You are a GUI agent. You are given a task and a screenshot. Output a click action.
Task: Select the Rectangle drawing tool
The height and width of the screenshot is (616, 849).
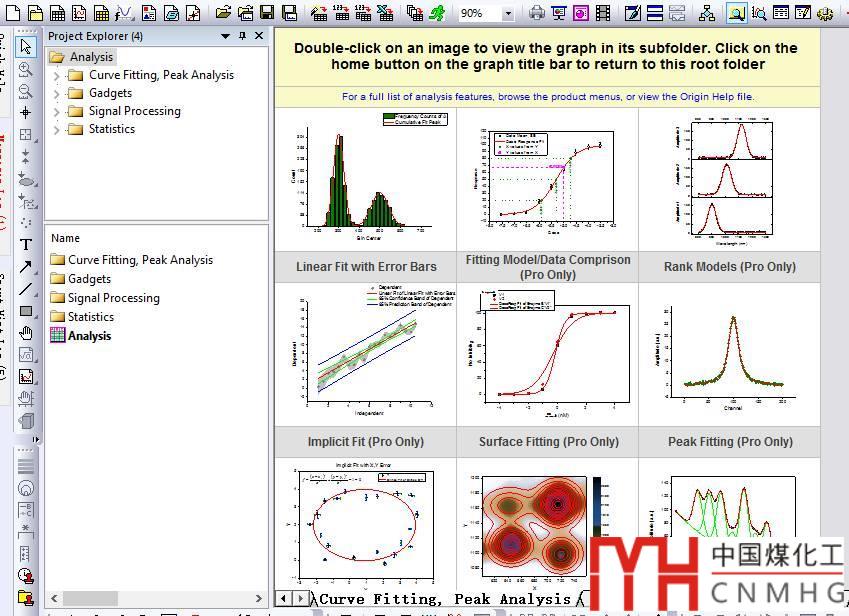click(x=25, y=311)
